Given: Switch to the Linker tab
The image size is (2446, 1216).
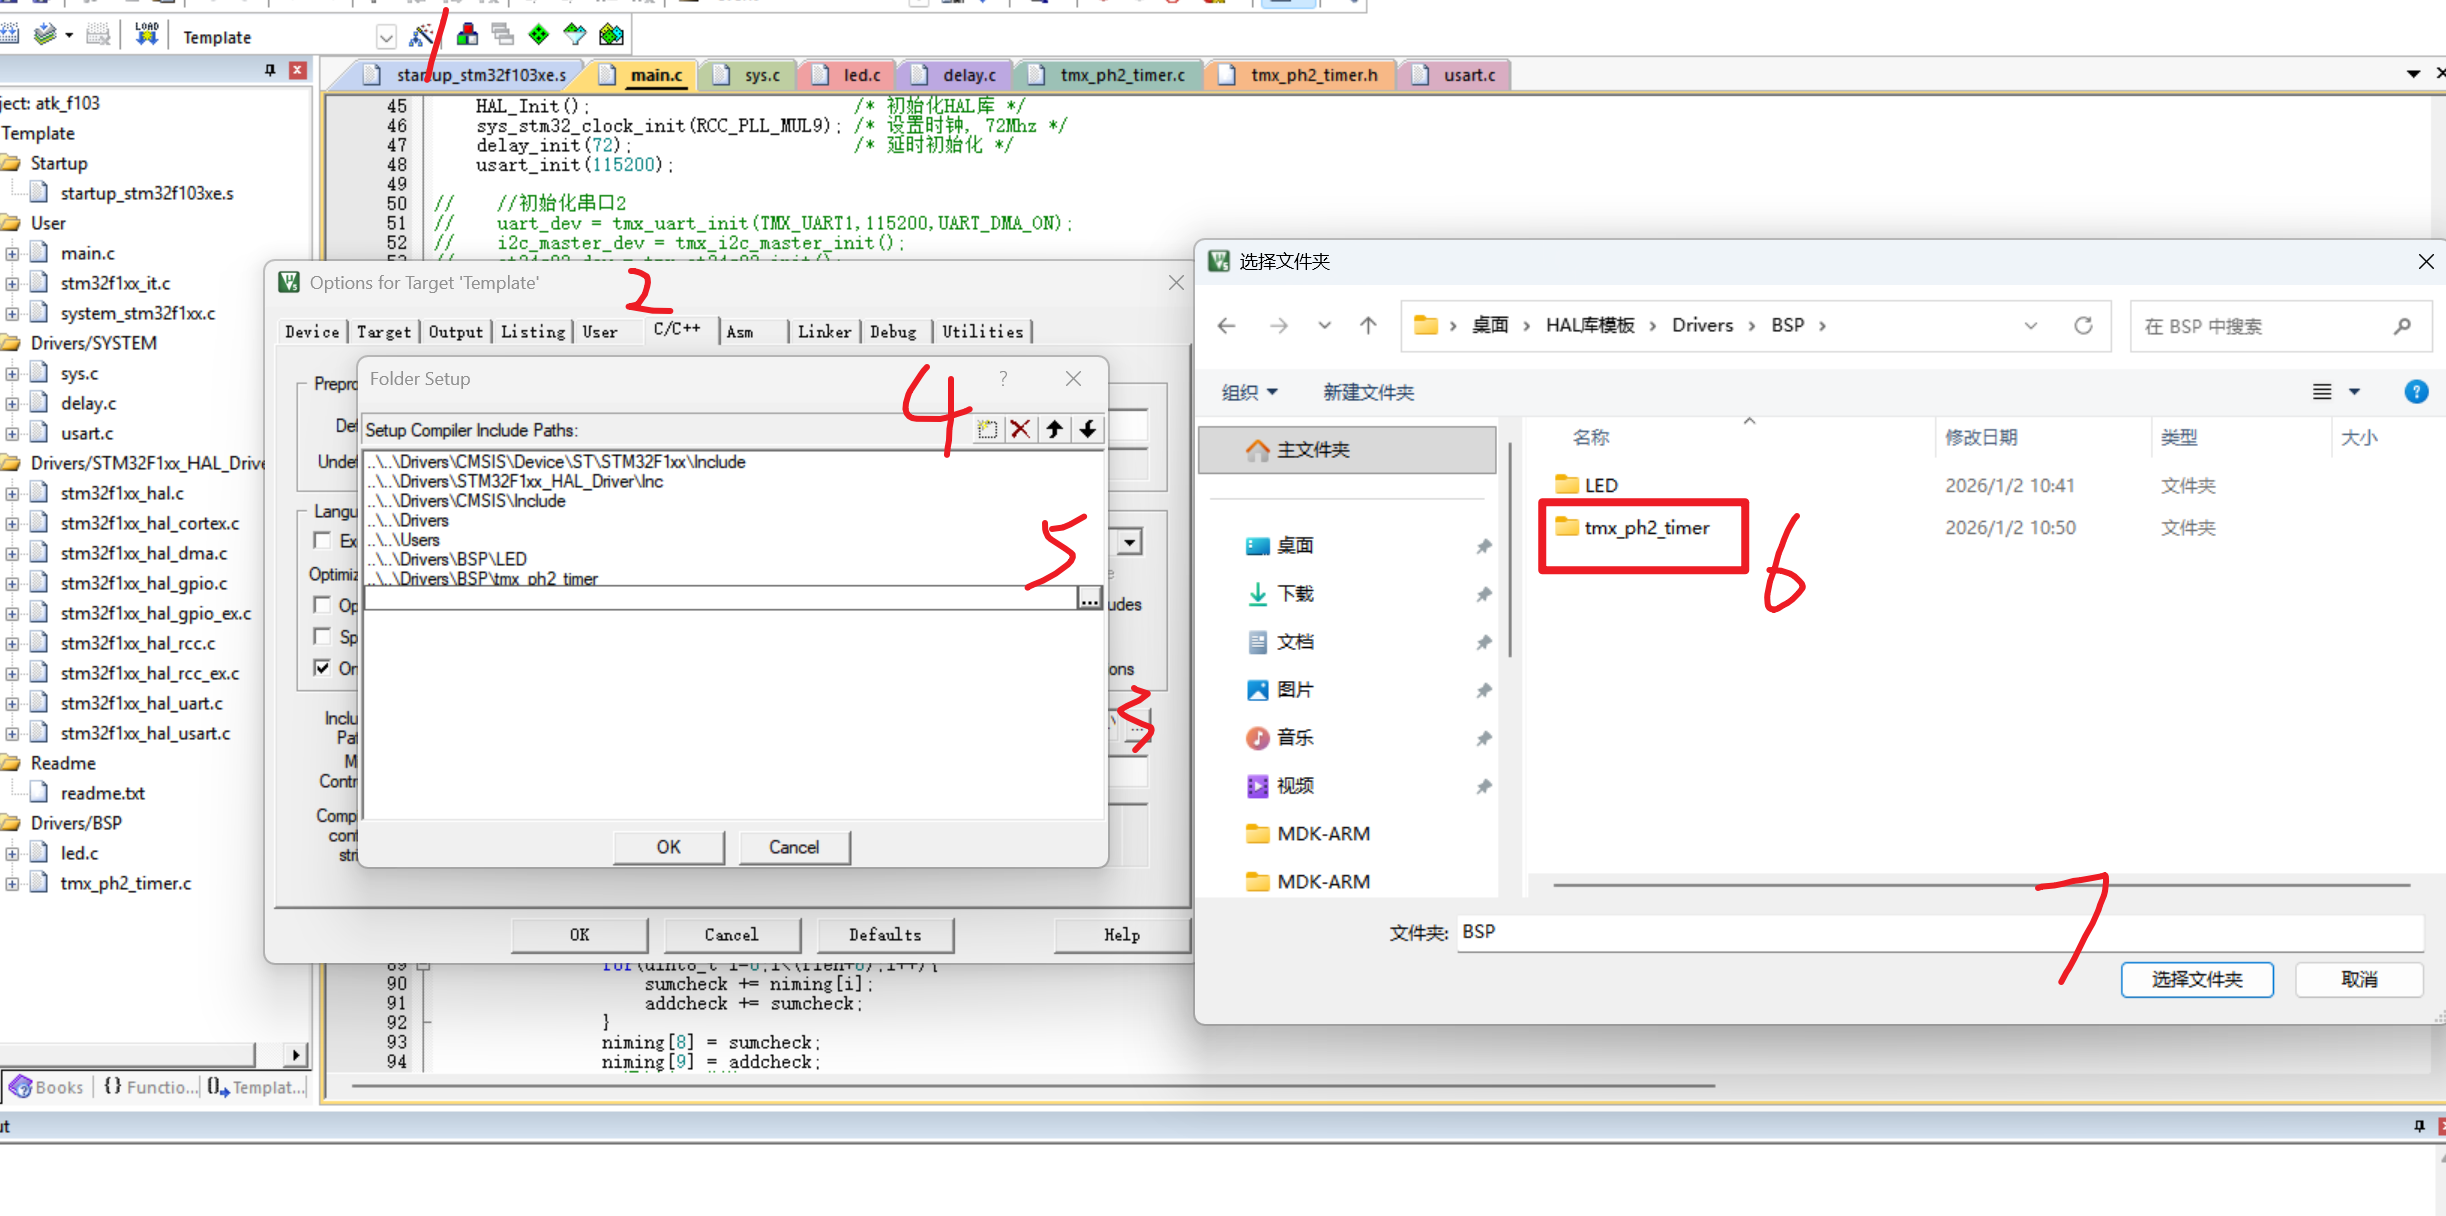Looking at the screenshot, I should pos(824,332).
